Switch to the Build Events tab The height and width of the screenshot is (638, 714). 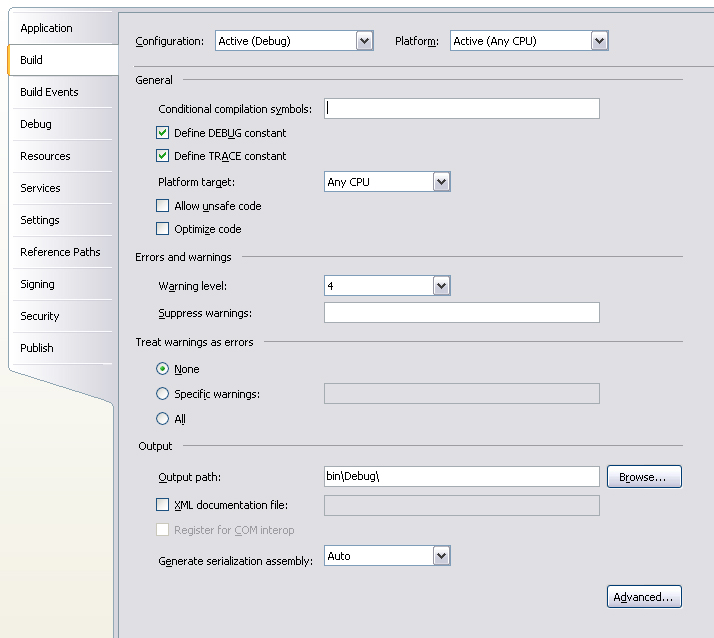(49, 92)
